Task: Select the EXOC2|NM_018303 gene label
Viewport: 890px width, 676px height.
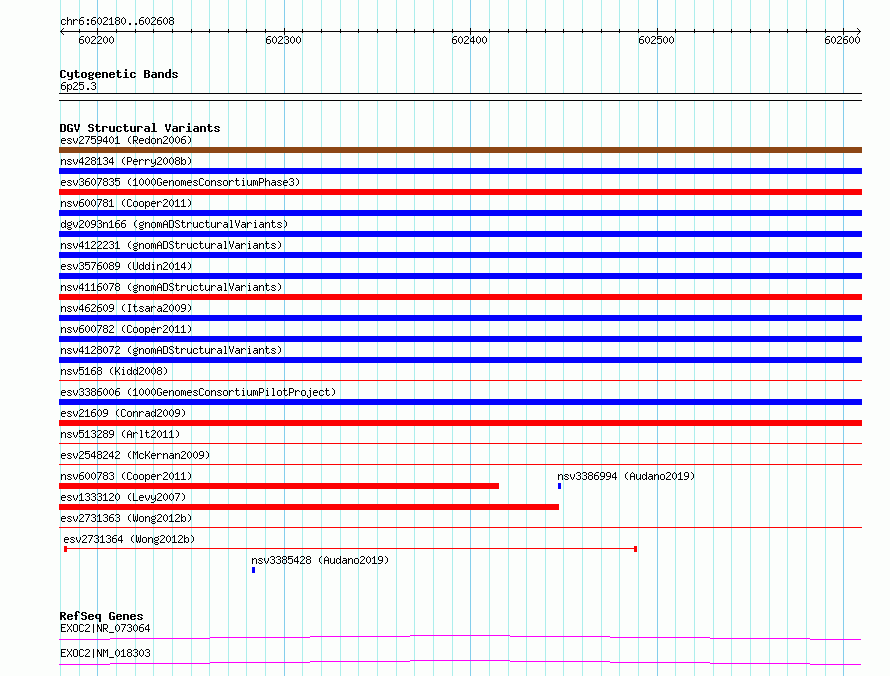Action: 105,653
